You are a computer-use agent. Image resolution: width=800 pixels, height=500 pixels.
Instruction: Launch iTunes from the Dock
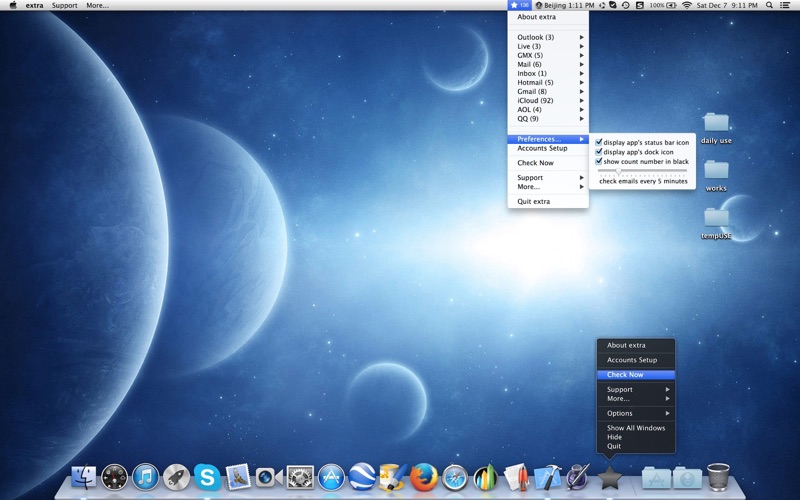click(x=145, y=477)
